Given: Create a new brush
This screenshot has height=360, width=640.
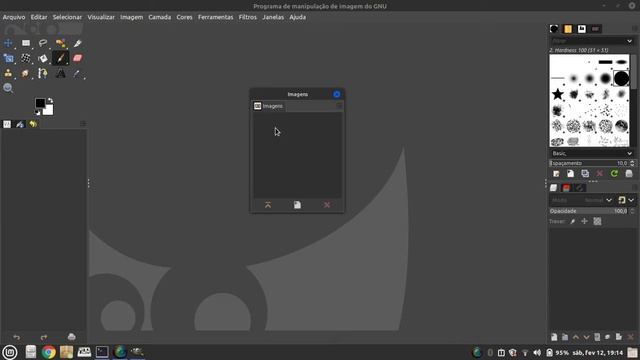Looking at the screenshot, I should [x=570, y=174].
